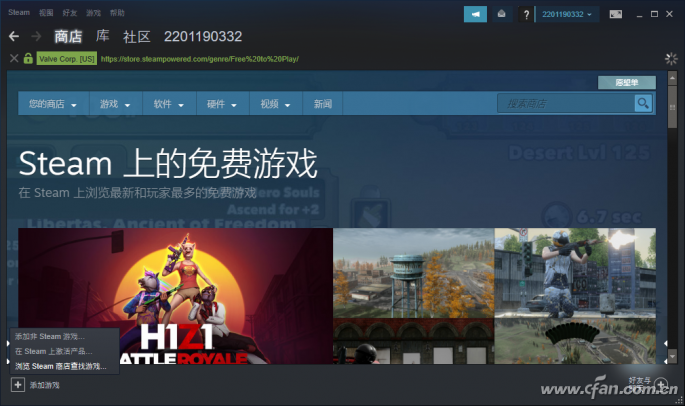Viewport: 685px width, 406px height.
Task: Click the Valve Corp. [US] certificate badge
Action: (67, 59)
